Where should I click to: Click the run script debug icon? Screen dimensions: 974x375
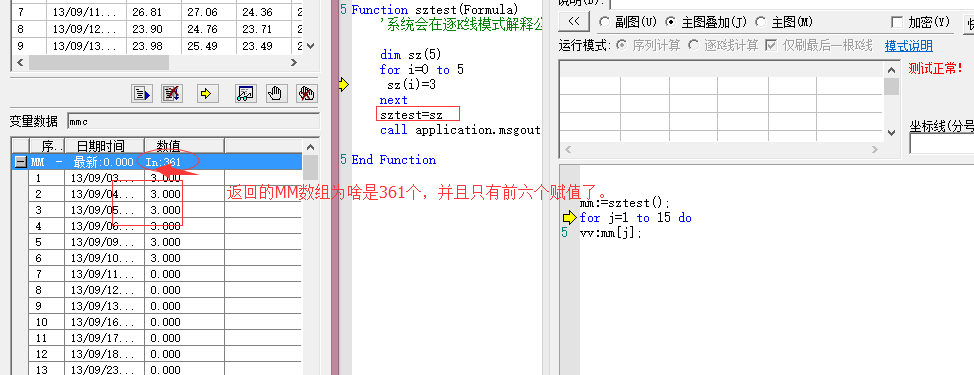[x=142, y=94]
